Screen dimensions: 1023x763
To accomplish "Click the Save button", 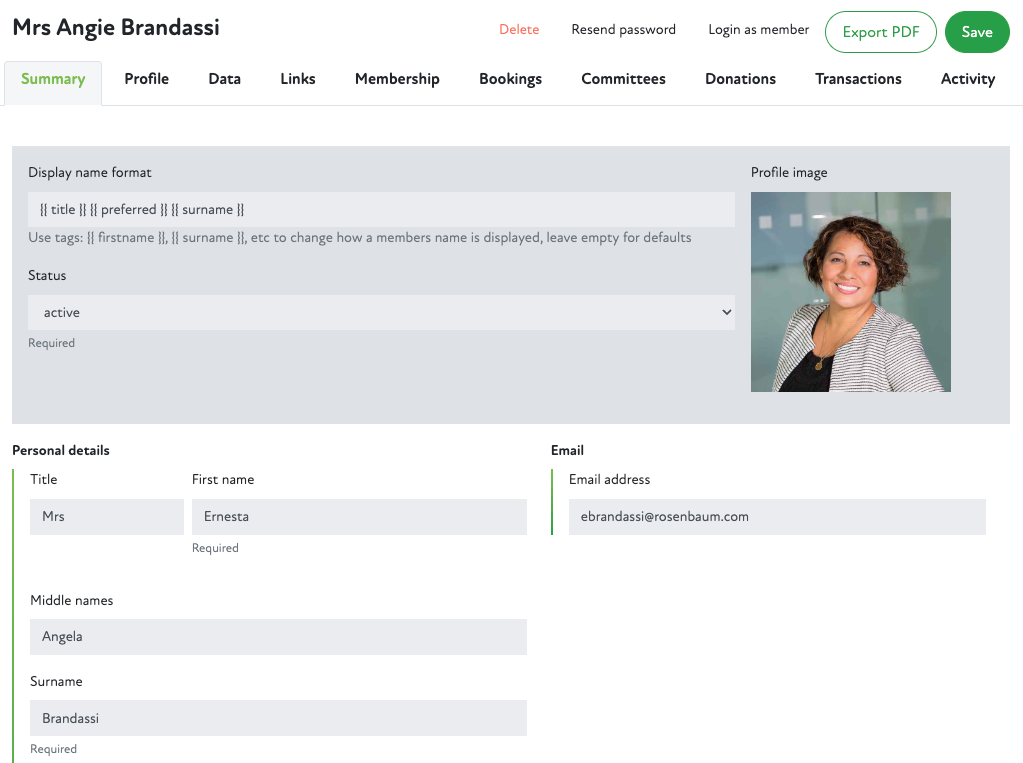I will point(976,32).
